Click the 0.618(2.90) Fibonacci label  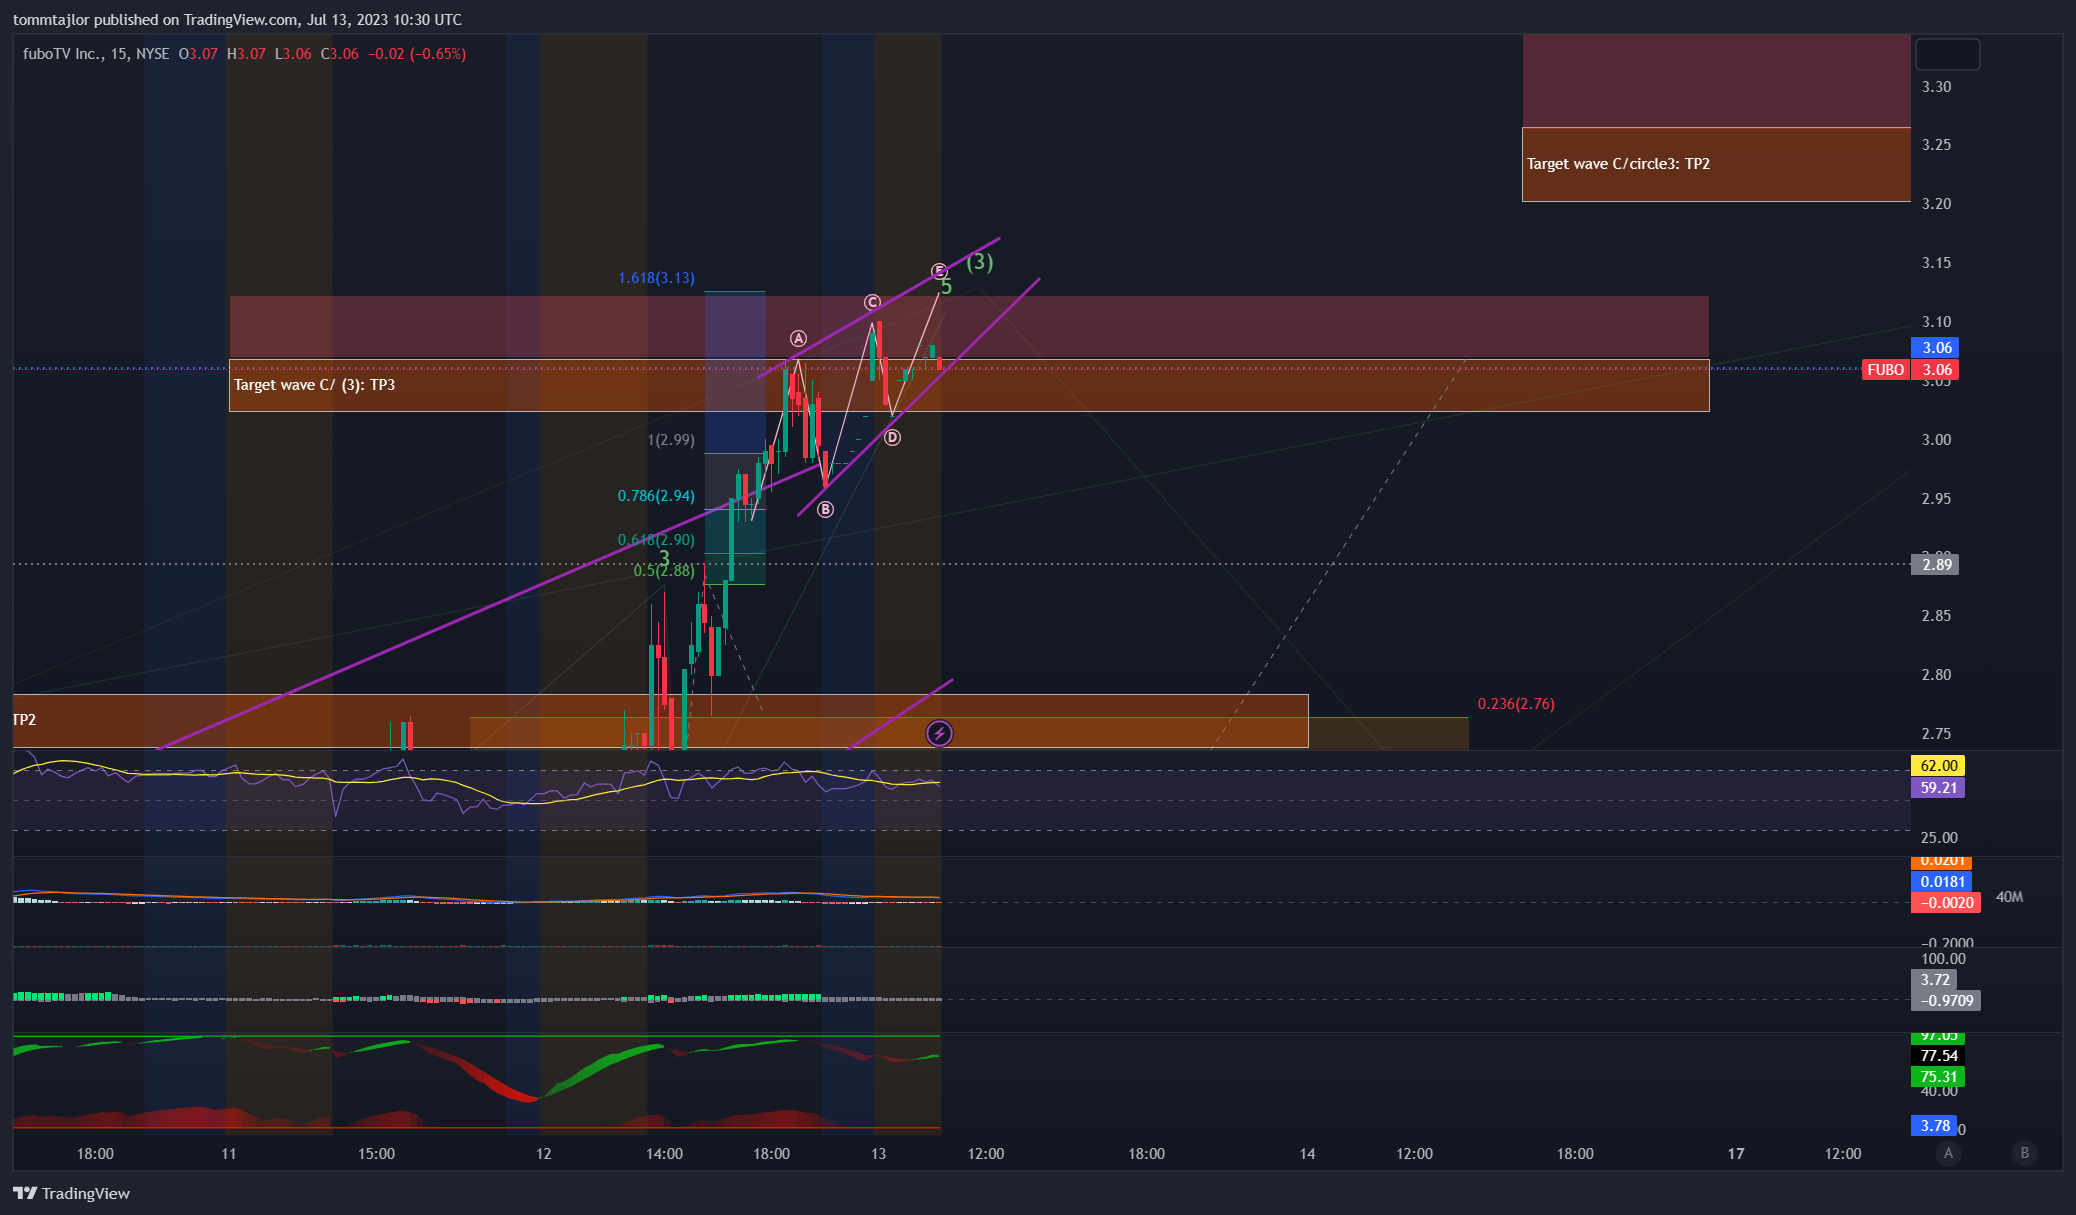pyautogui.click(x=656, y=540)
